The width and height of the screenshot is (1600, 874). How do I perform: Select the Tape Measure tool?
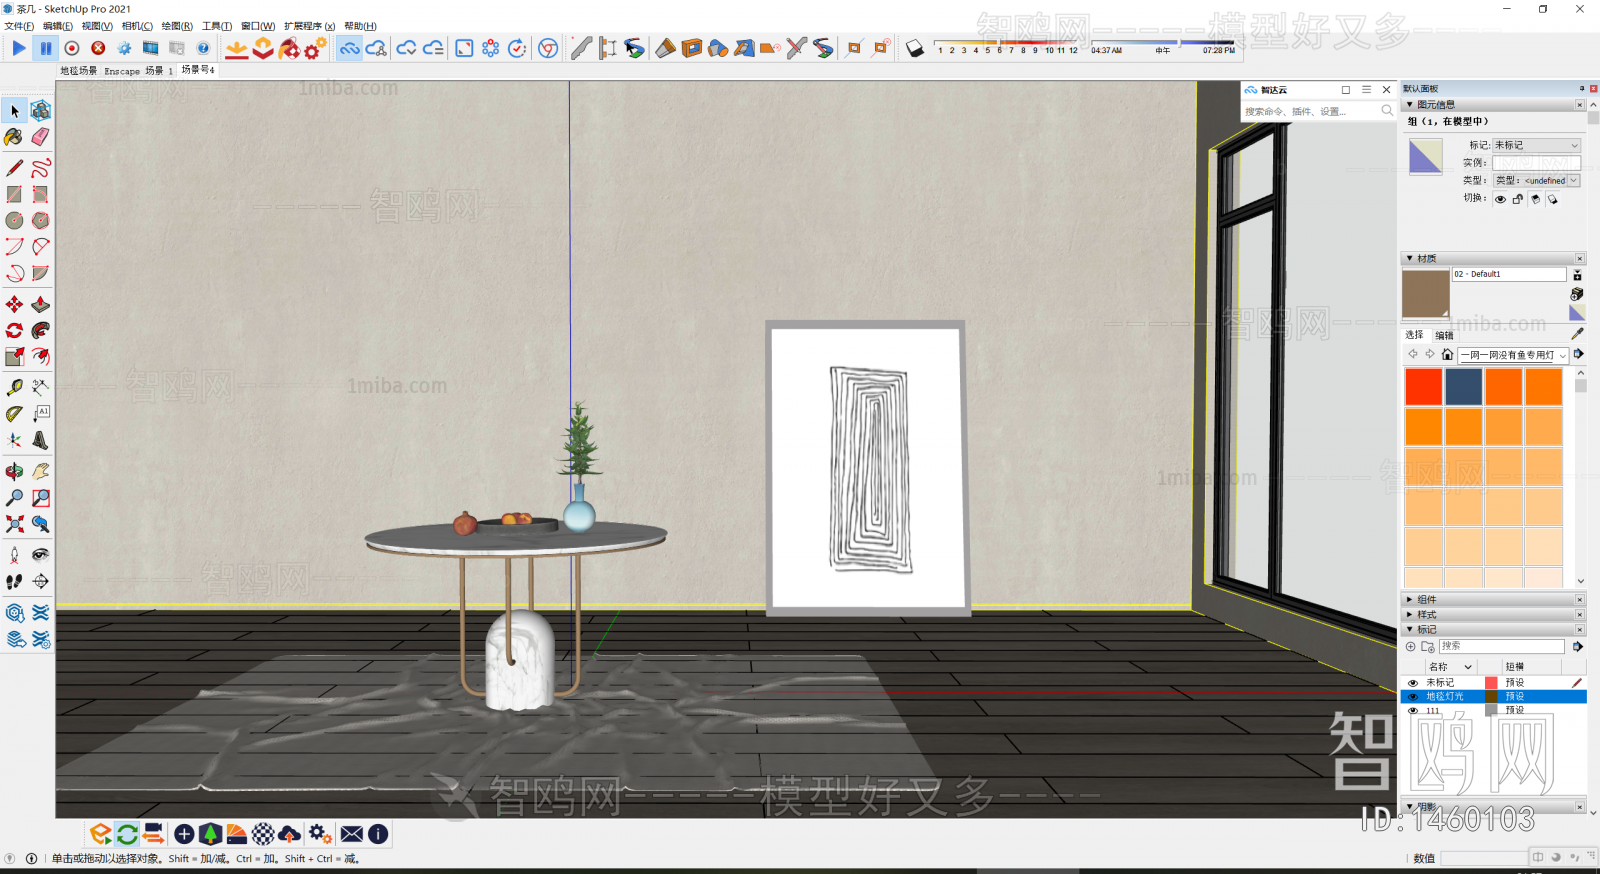(14, 387)
